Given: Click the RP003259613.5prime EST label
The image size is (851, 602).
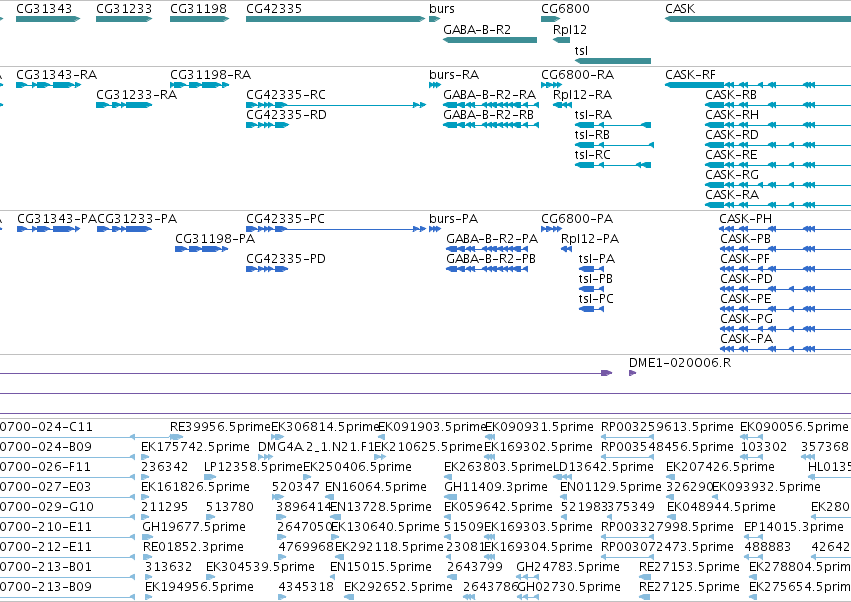Looking at the screenshot, I should (x=667, y=427).
